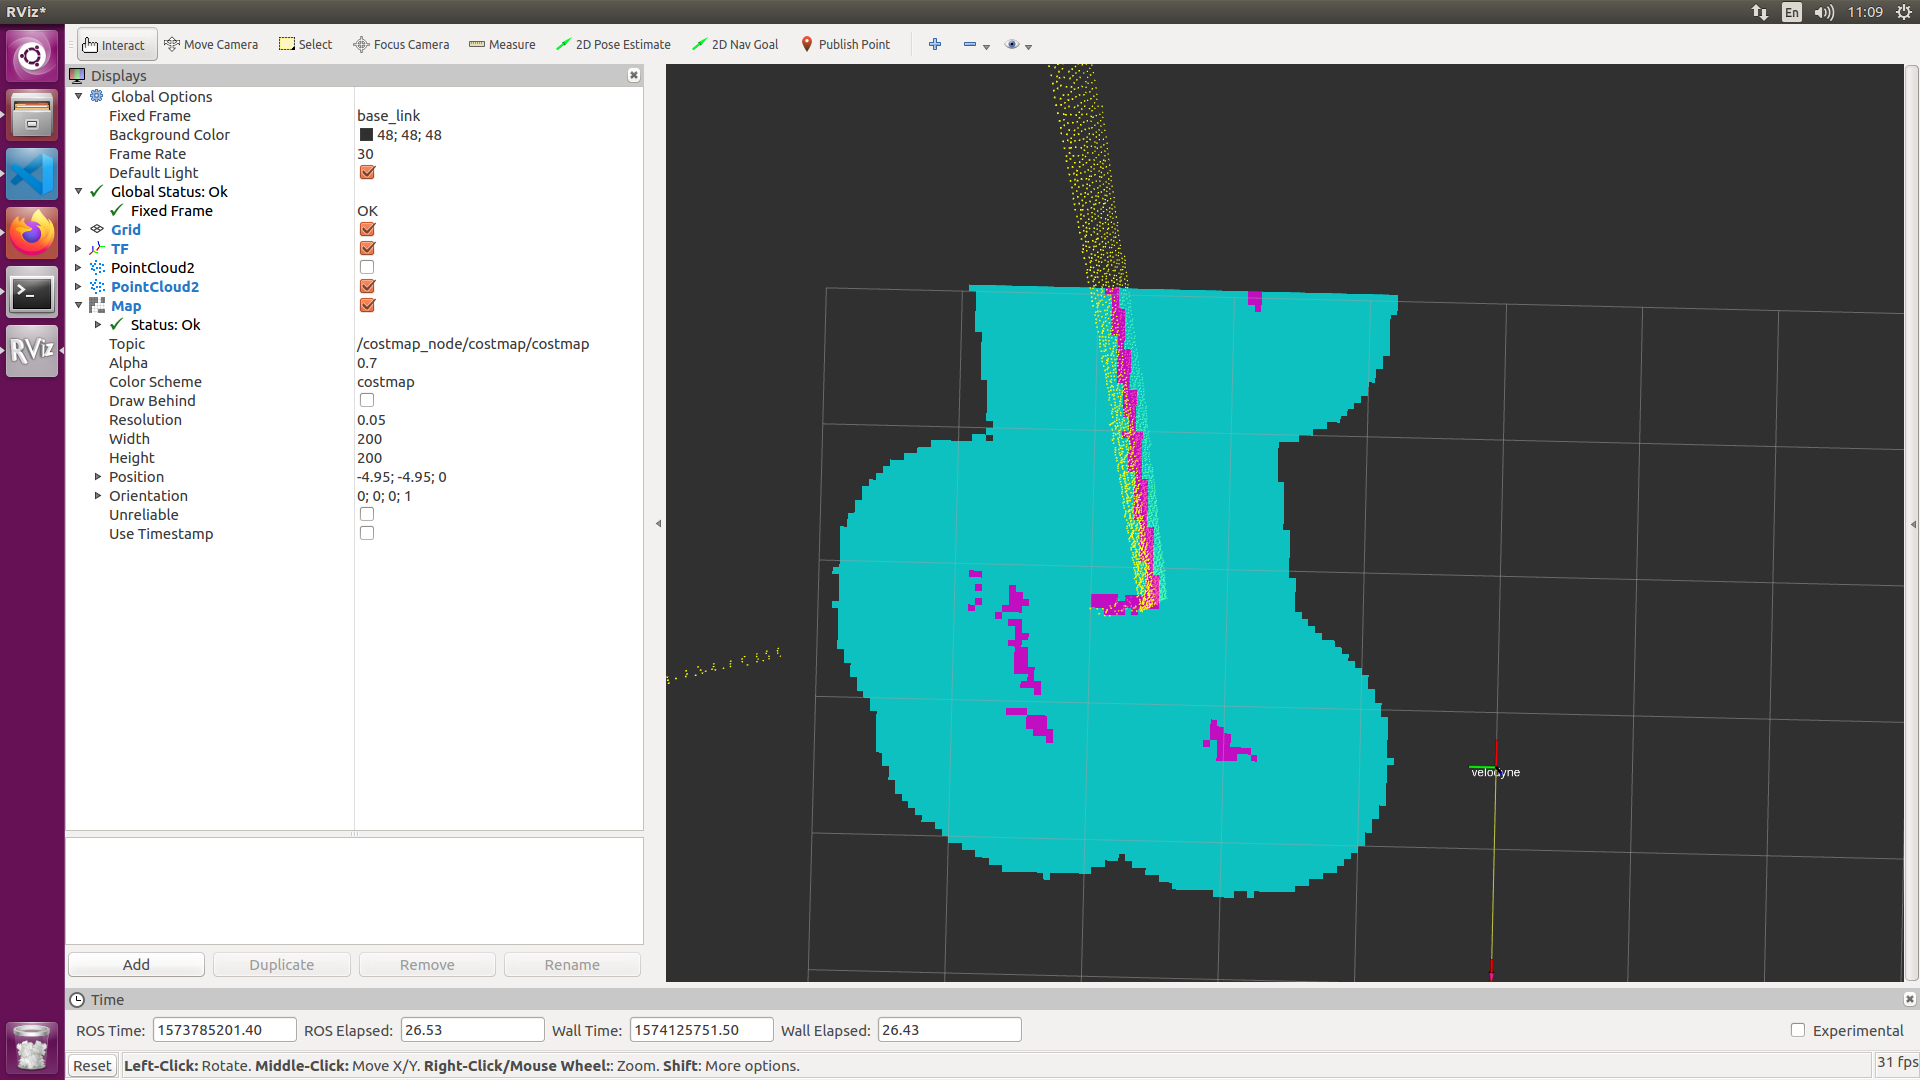Image resolution: width=1920 pixels, height=1080 pixels.
Task: Click the TF display icon
Action: click(97, 248)
